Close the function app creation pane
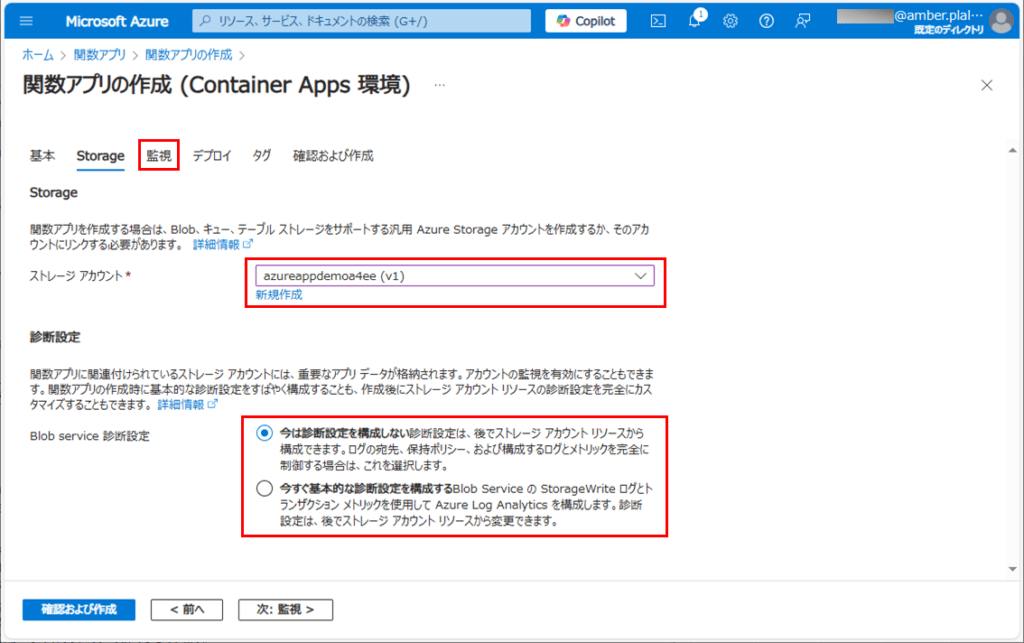1024x643 pixels. click(987, 85)
